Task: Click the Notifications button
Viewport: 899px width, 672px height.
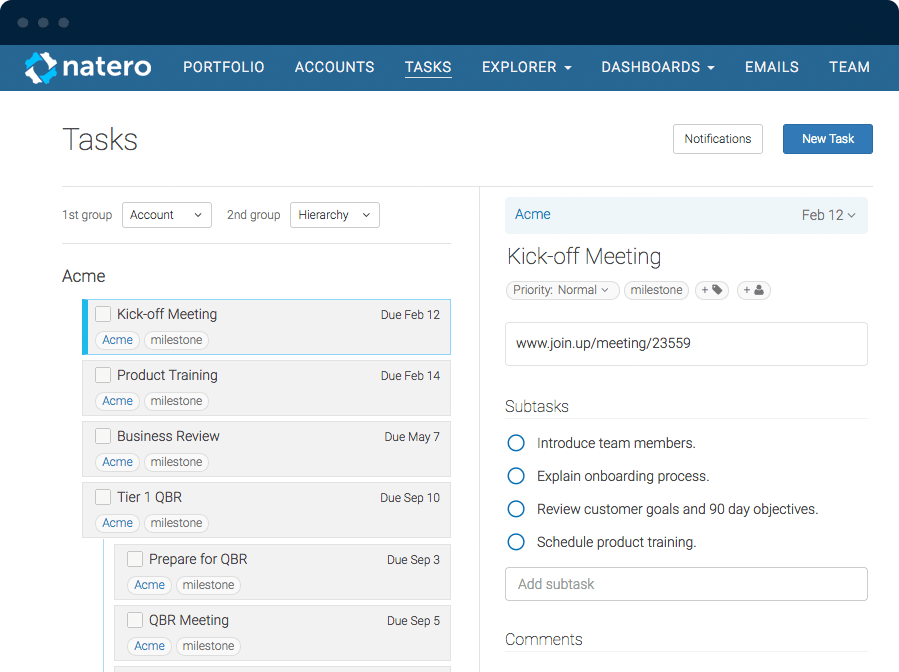Action: click(718, 139)
